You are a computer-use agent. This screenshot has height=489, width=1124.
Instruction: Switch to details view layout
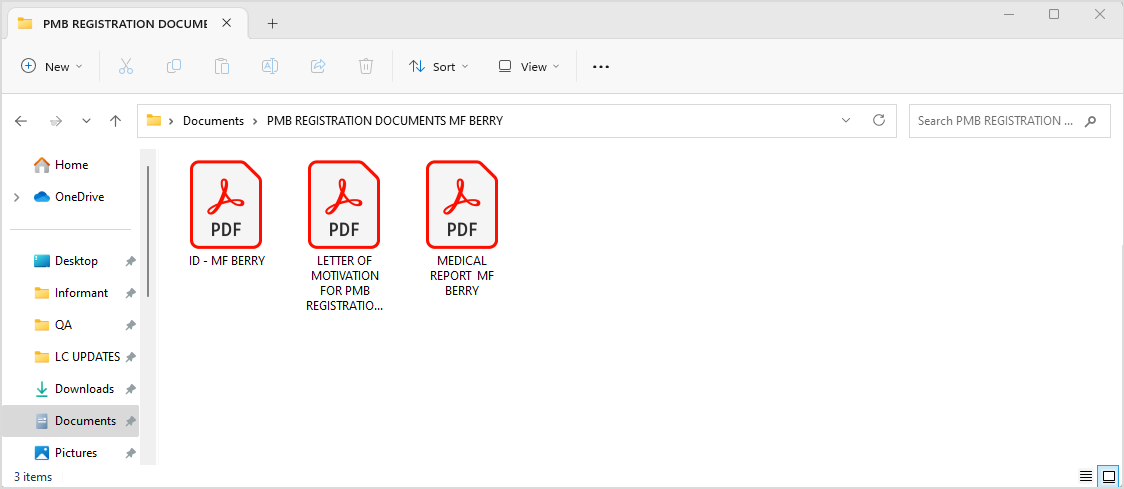(1086, 476)
